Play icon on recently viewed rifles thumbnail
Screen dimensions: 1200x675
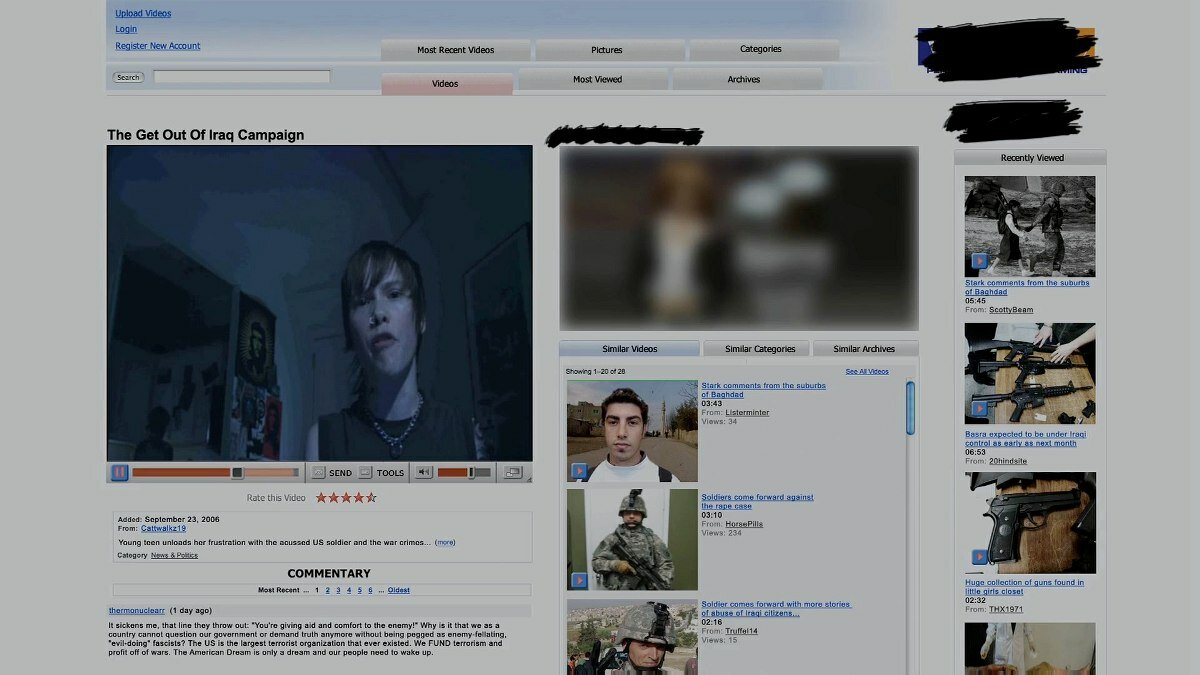[x=979, y=409]
